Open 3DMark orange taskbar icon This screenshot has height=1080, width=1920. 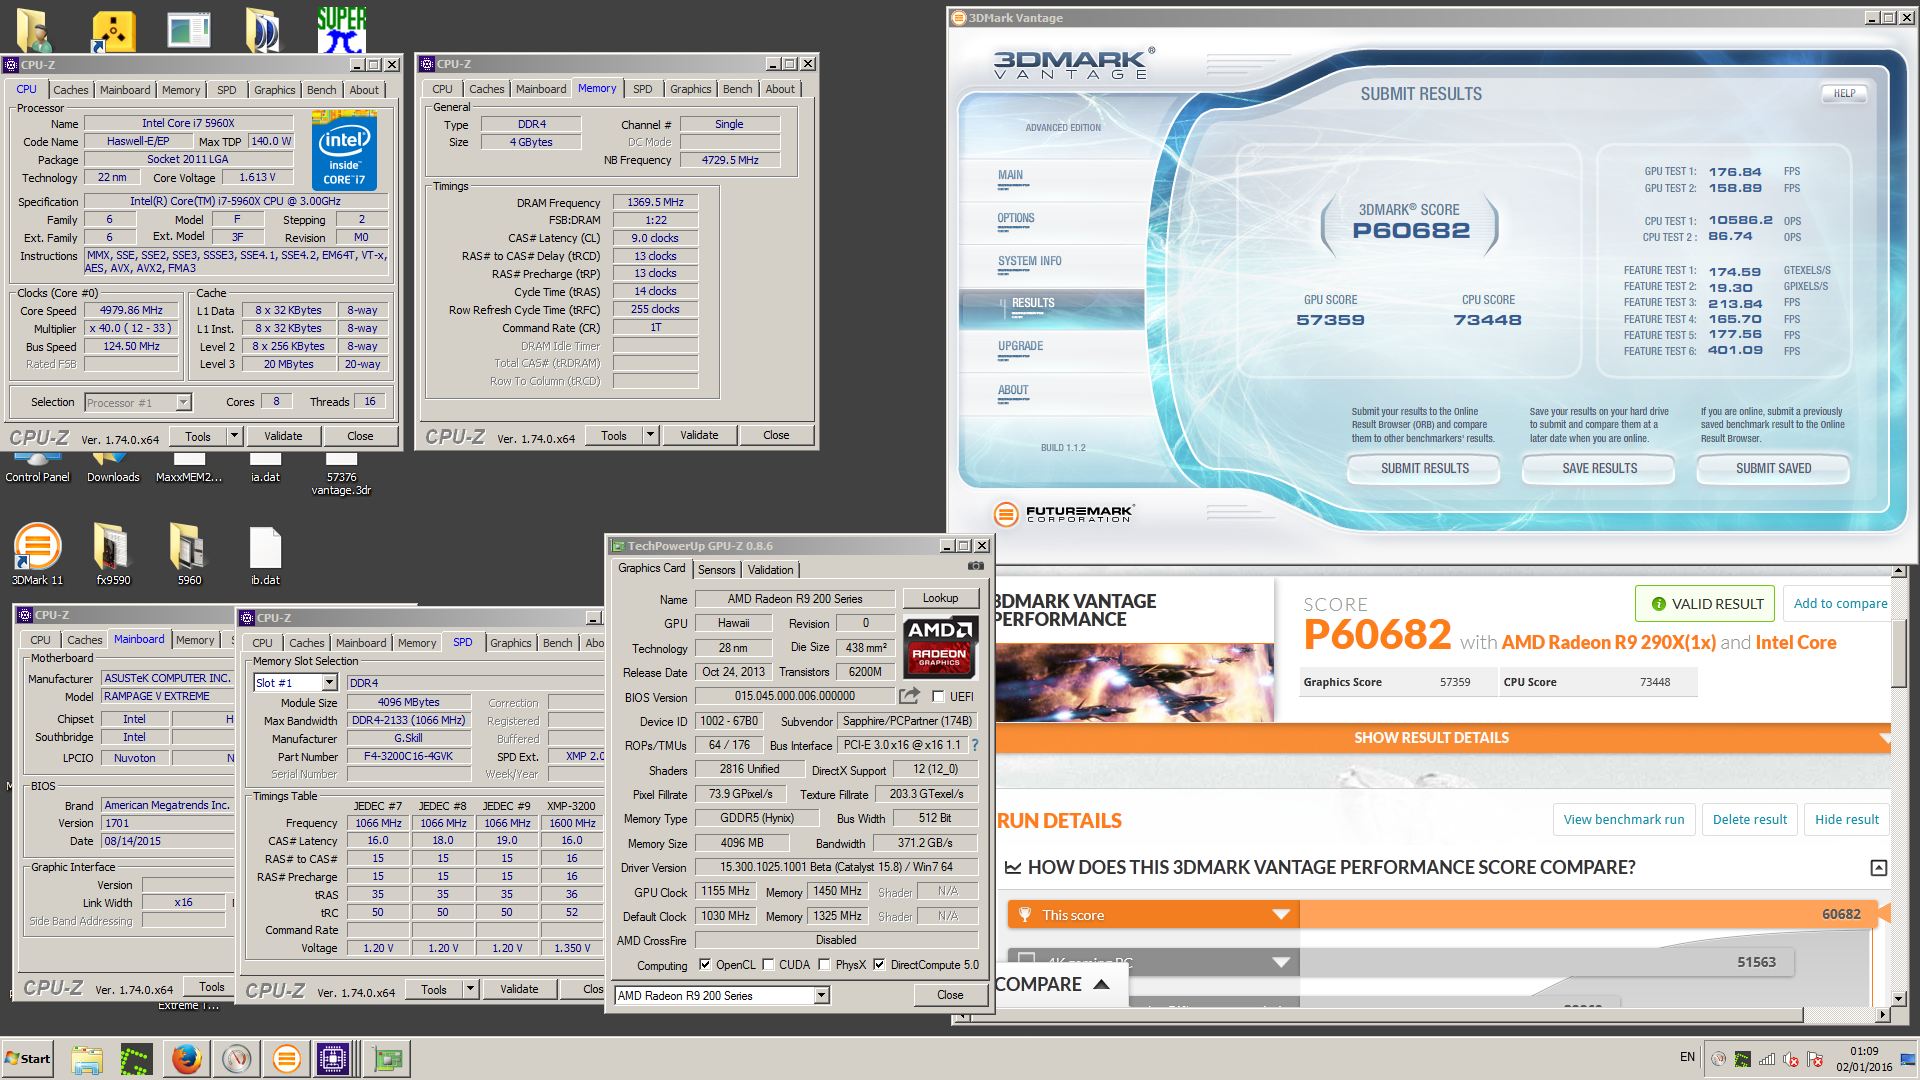(285, 1058)
